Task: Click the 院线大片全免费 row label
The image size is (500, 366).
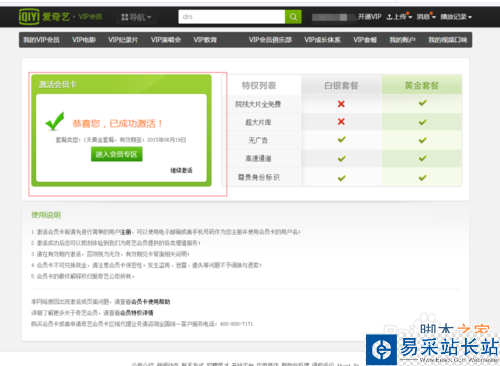Action: (x=258, y=104)
